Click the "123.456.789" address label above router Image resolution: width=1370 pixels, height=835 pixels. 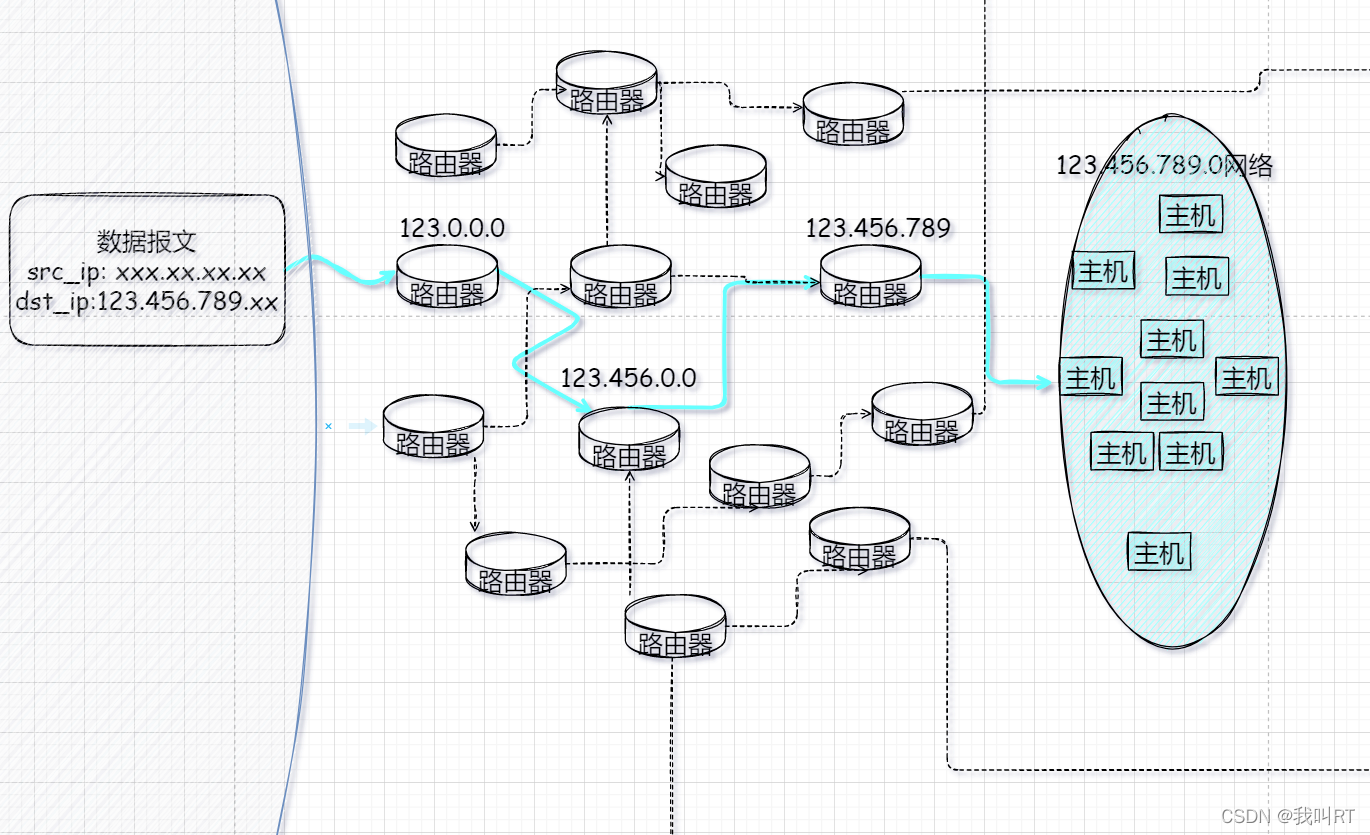[878, 228]
